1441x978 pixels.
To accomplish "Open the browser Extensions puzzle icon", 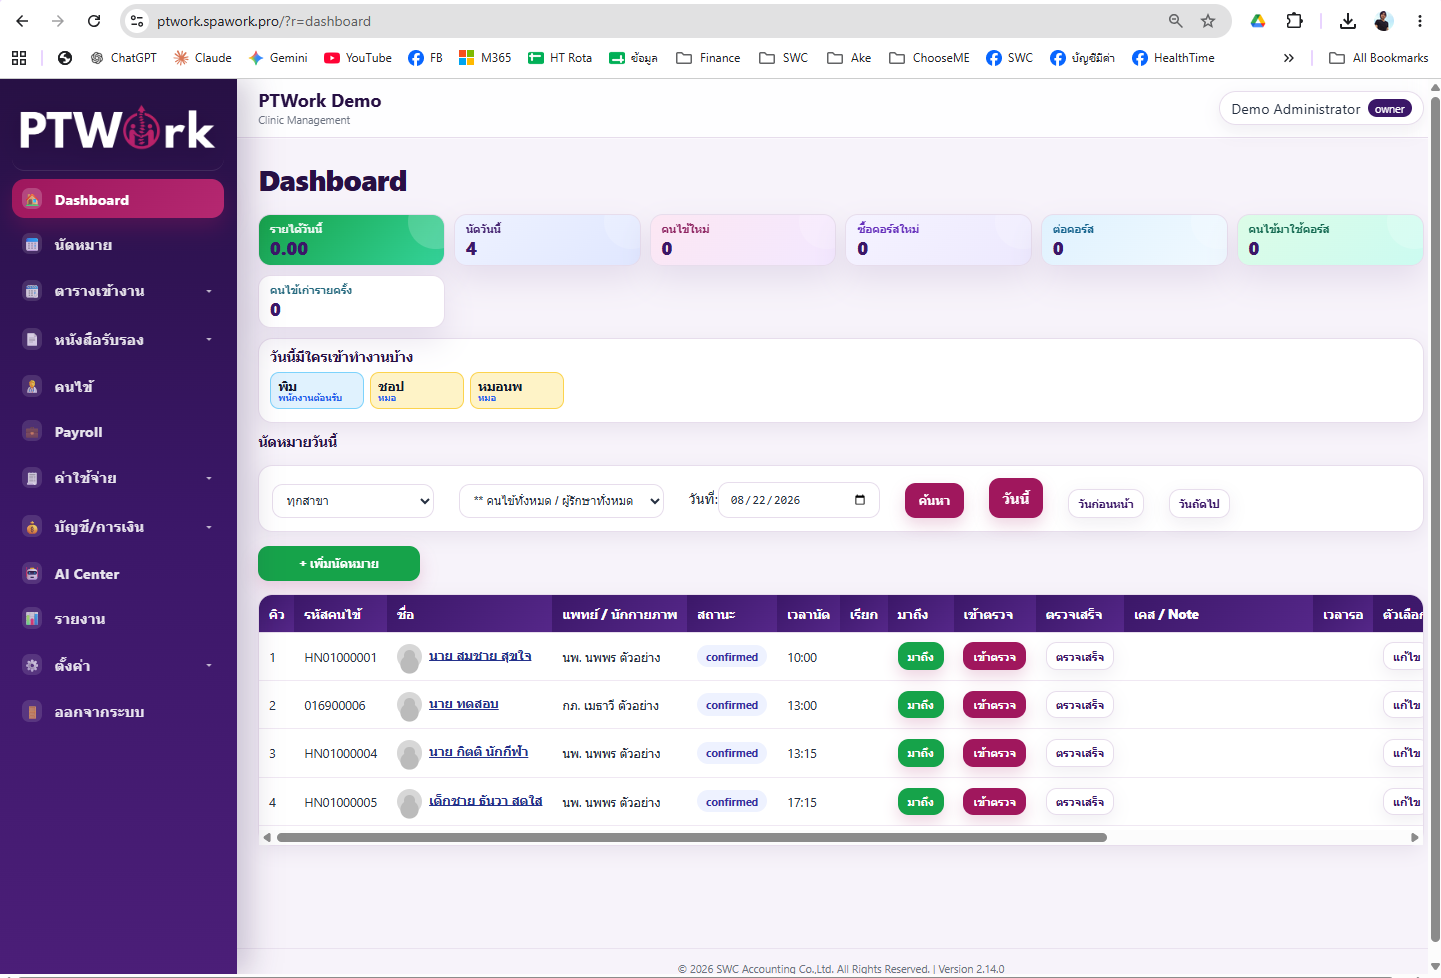I will coord(1295,21).
